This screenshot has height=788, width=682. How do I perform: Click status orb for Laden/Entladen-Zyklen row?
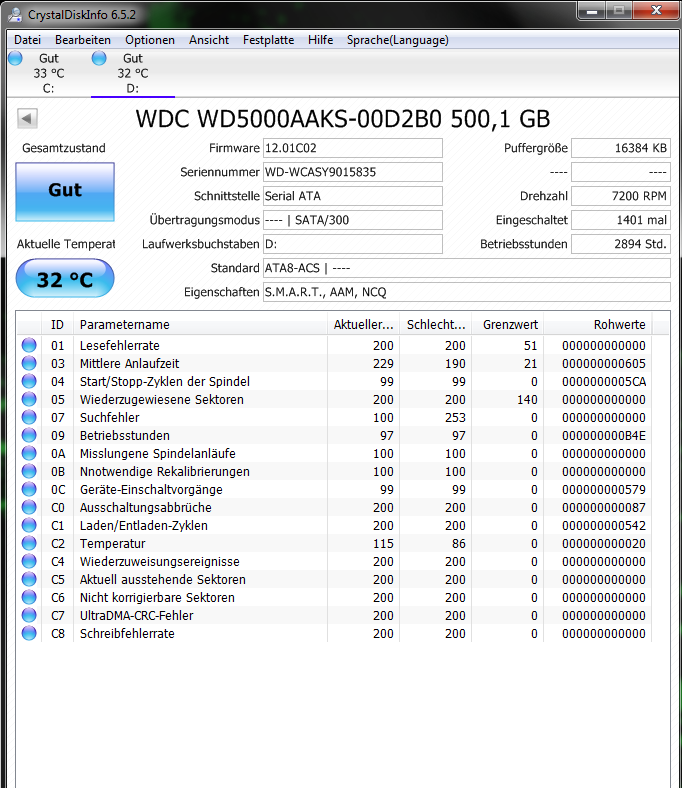tap(29, 525)
